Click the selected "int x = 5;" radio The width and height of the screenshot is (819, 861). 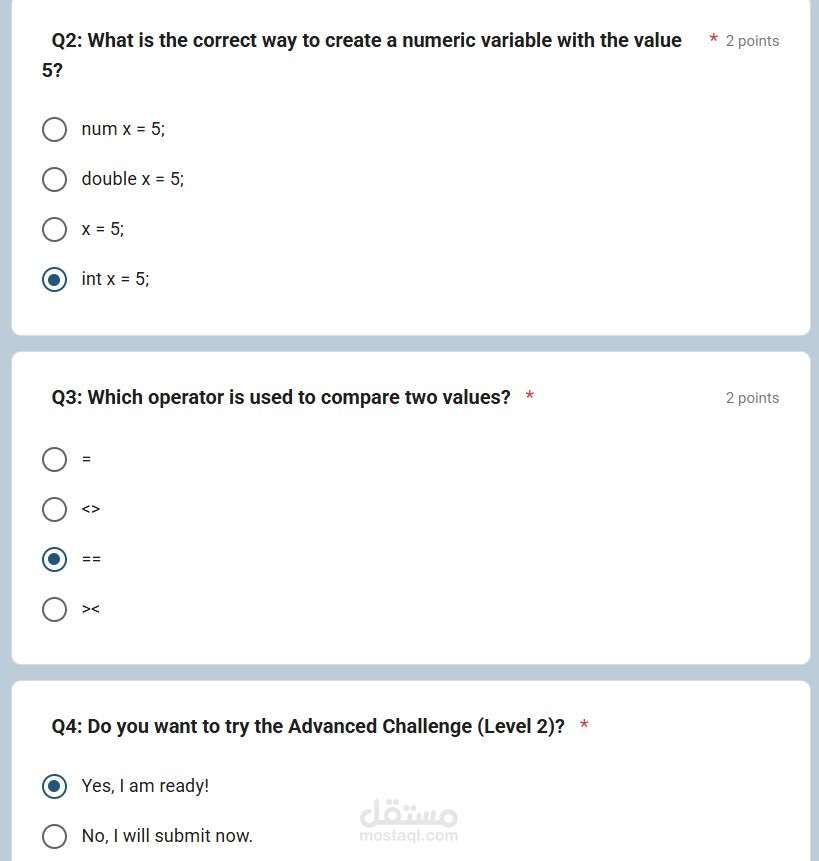tap(55, 279)
